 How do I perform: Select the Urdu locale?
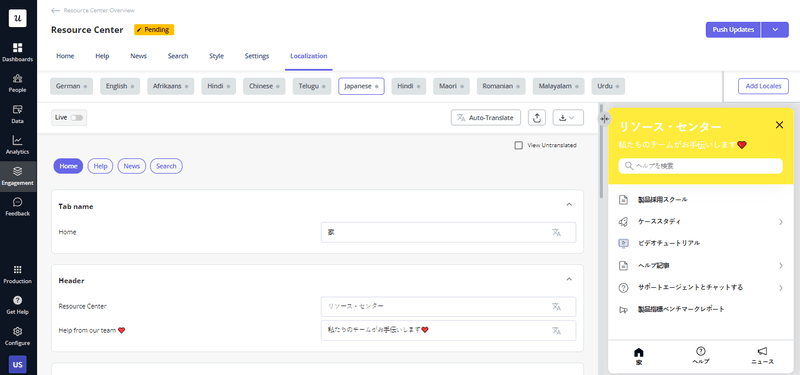tap(608, 86)
